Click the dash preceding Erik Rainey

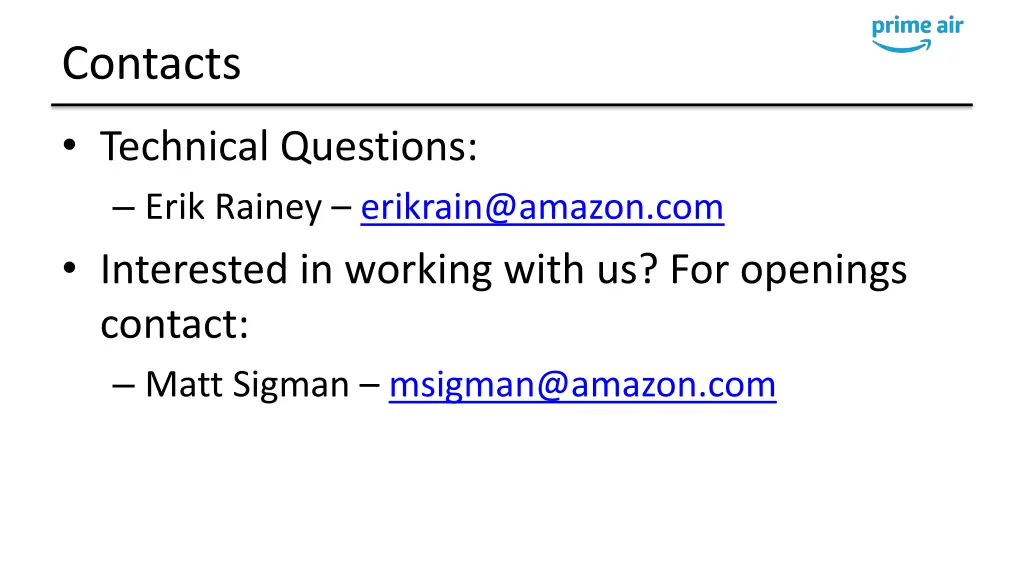pos(123,209)
